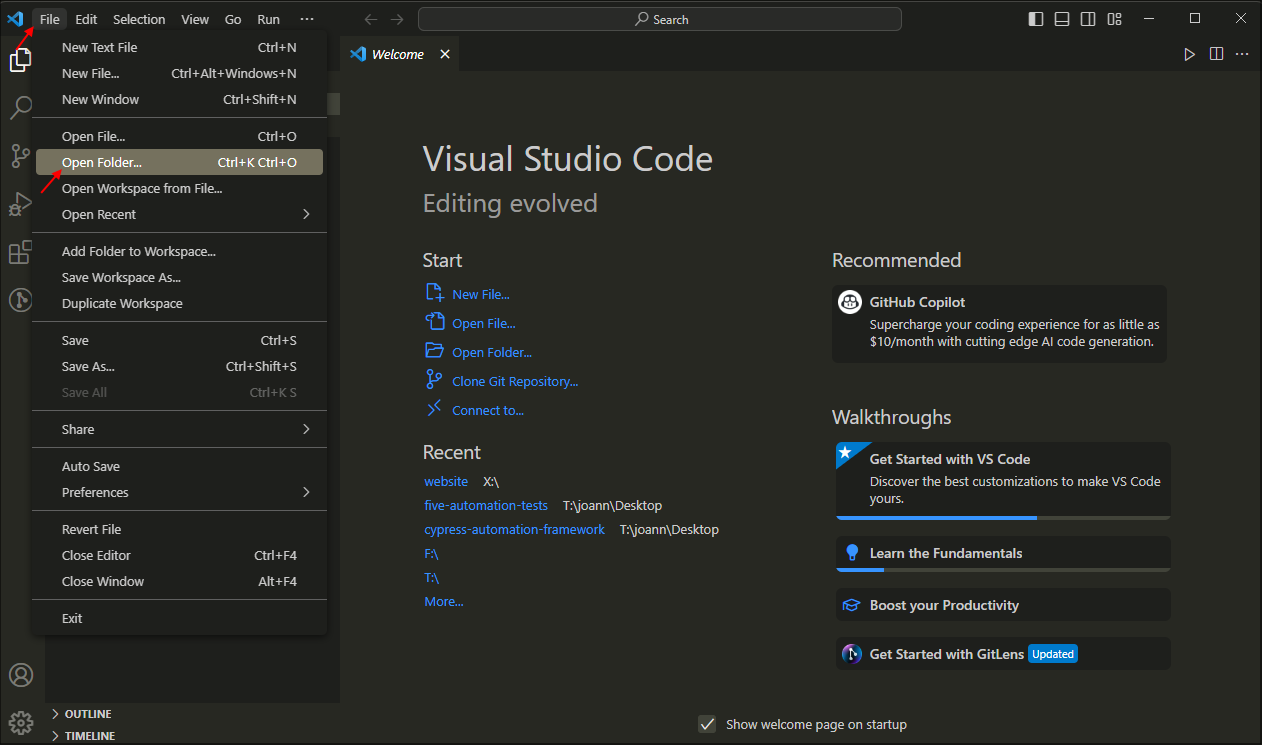
Task: Open the Customize Layout icon in the title bar
Action: tap(1114, 19)
